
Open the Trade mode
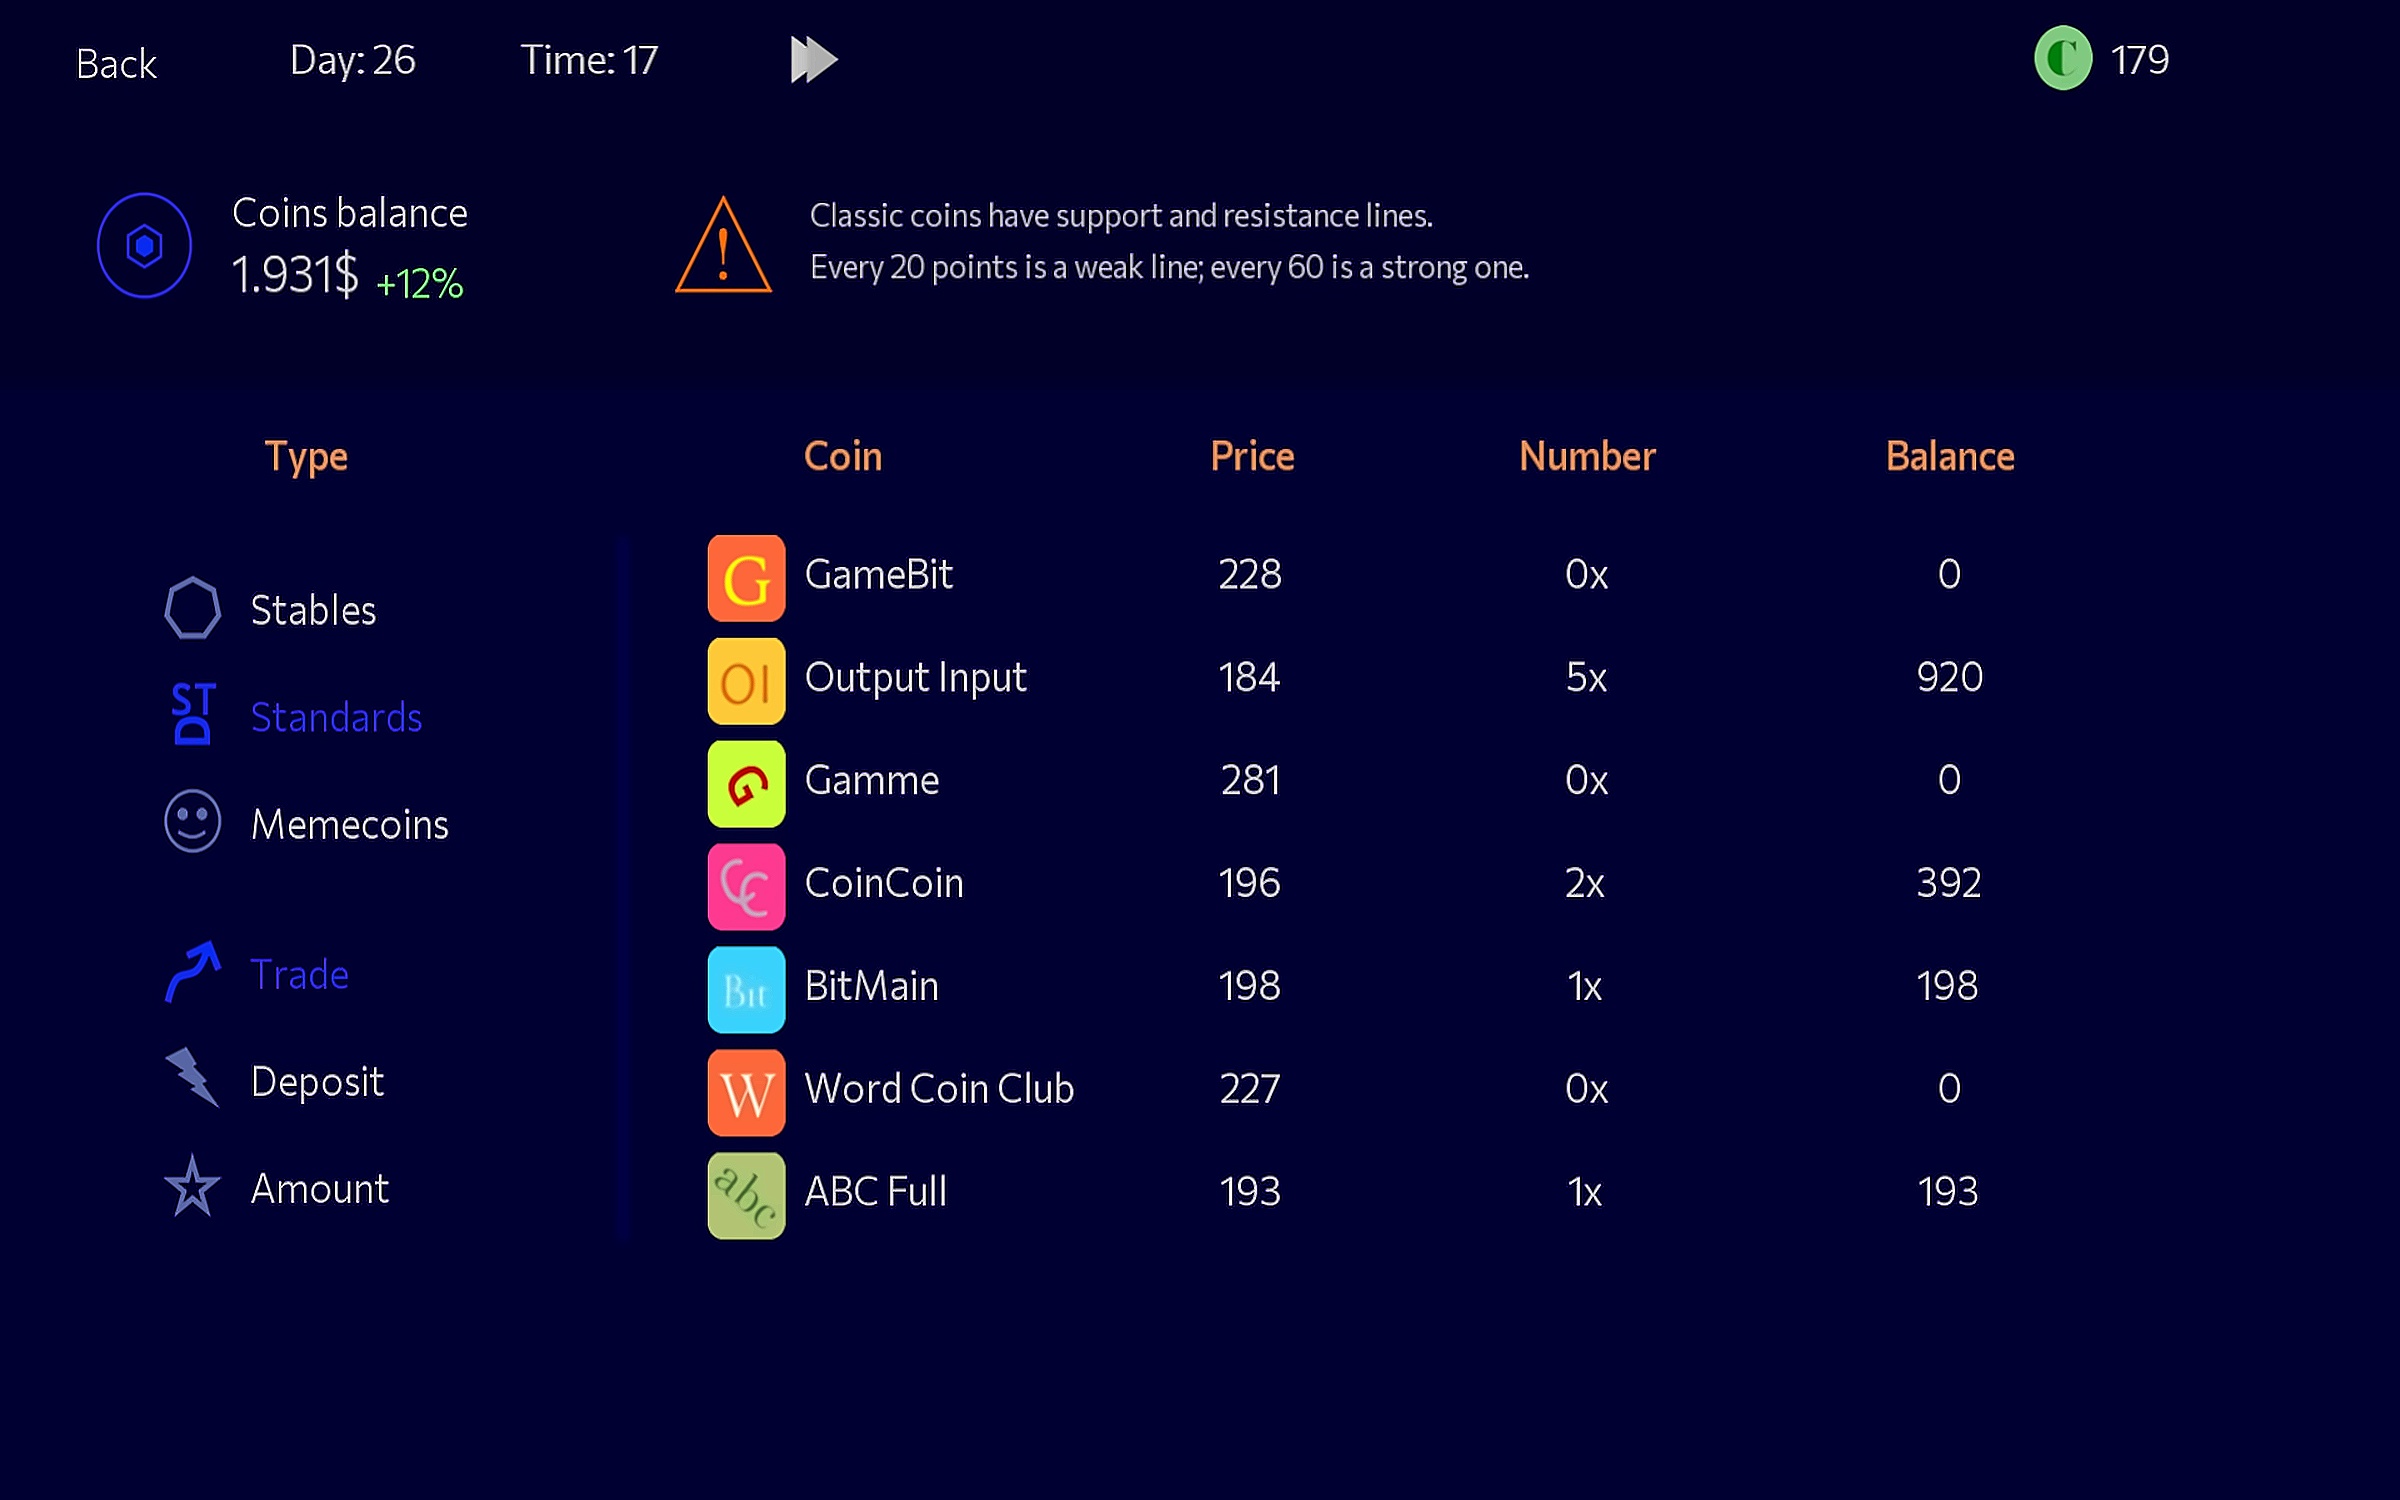tap(298, 974)
